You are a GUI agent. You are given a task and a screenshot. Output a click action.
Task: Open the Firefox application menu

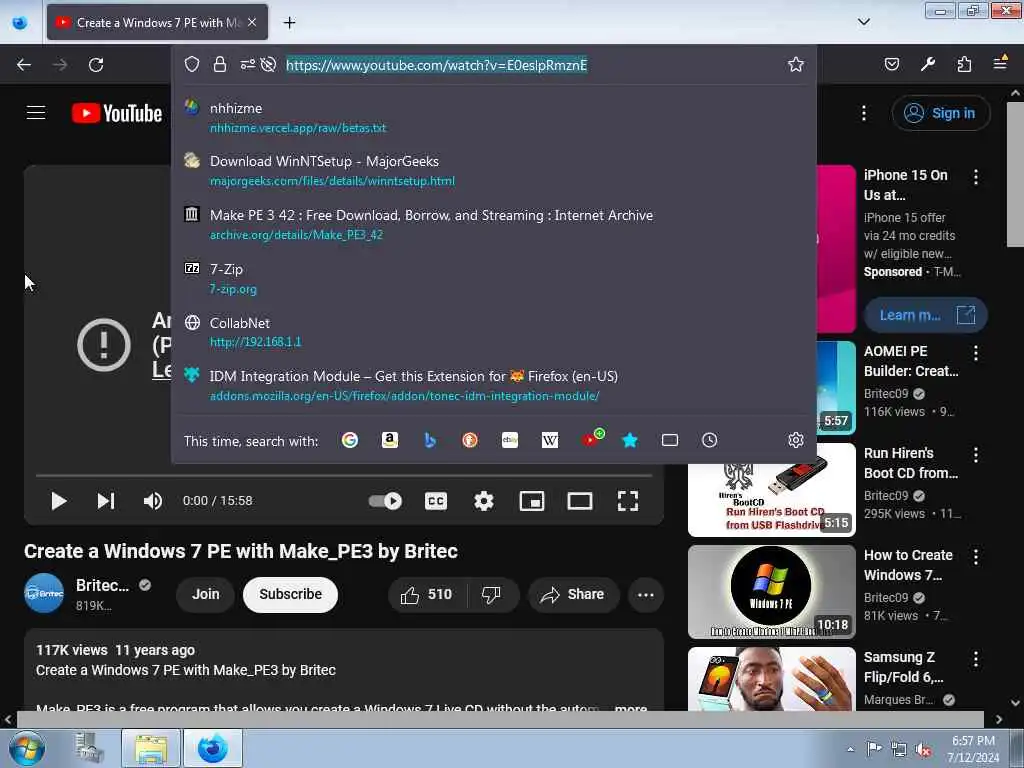[1000, 63]
